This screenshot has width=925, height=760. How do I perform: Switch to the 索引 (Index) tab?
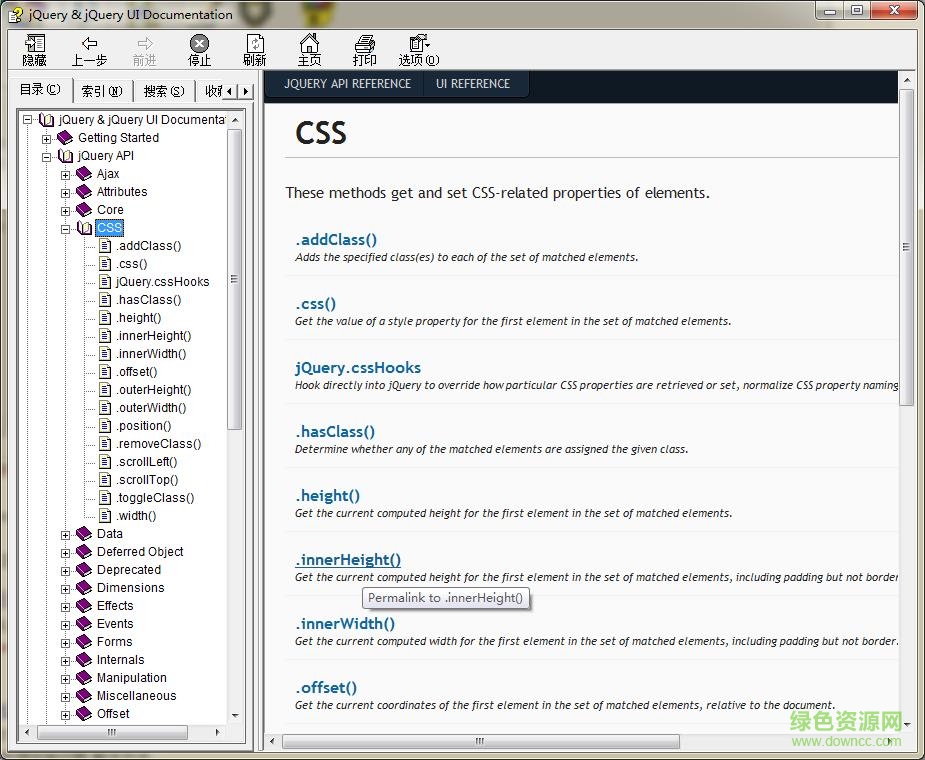click(x=101, y=91)
